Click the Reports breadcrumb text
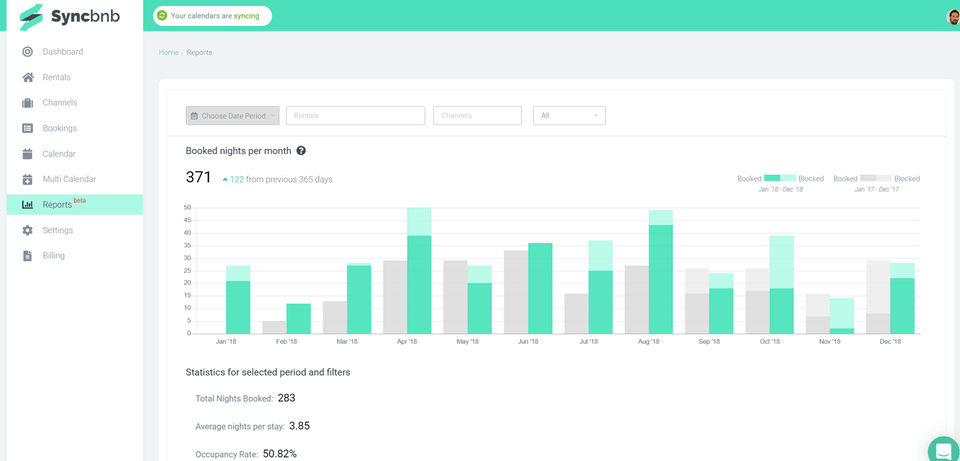 click(200, 53)
